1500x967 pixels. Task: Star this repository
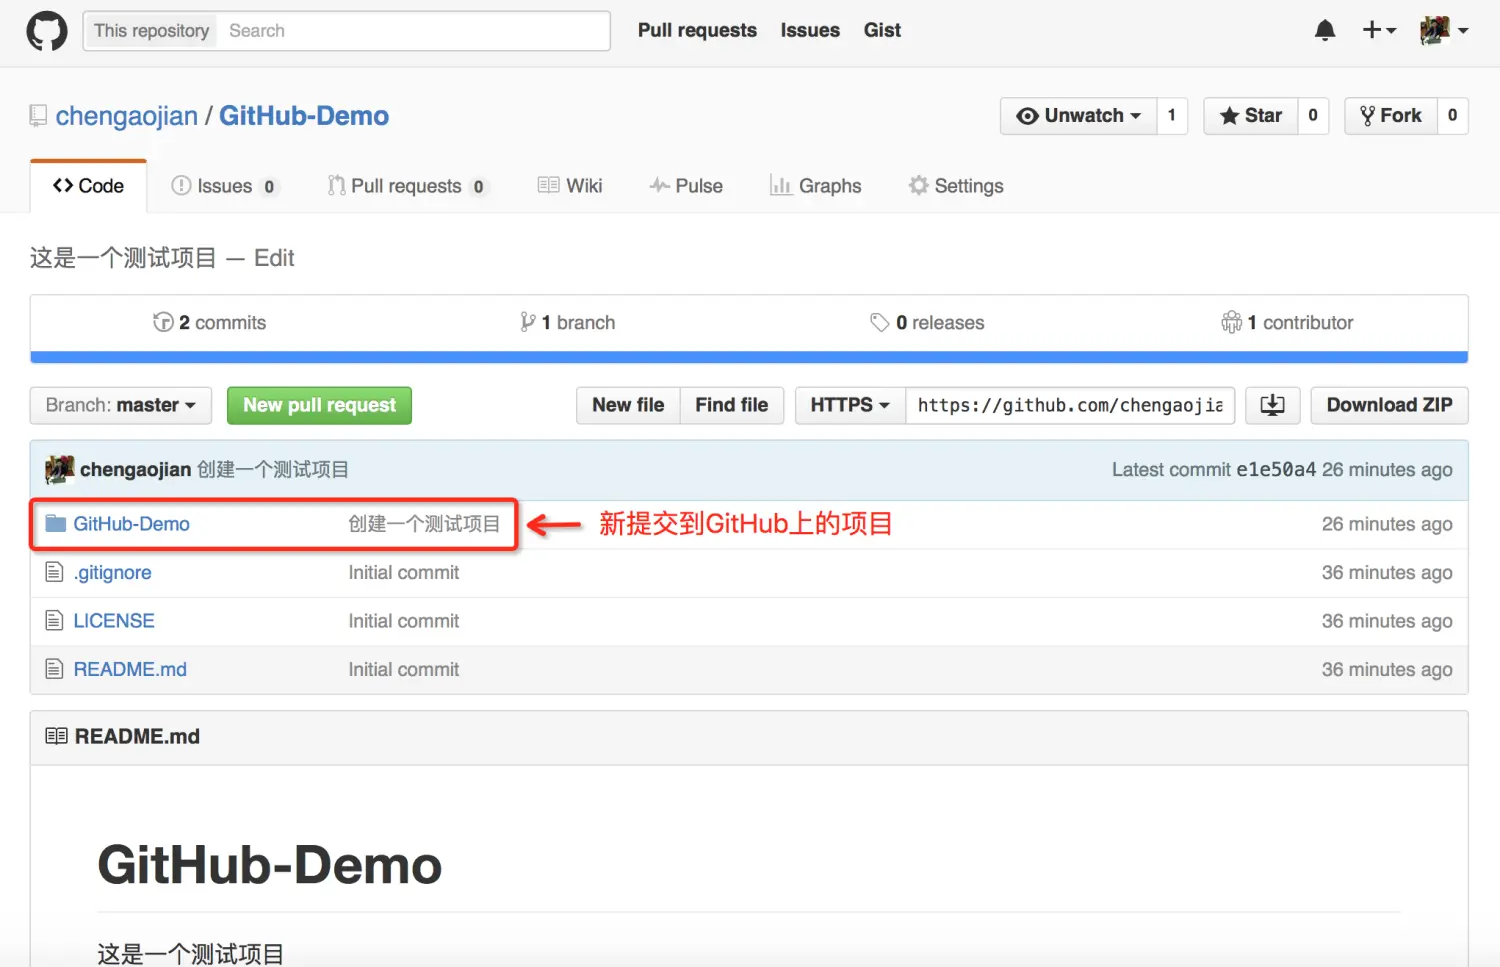coord(1251,116)
